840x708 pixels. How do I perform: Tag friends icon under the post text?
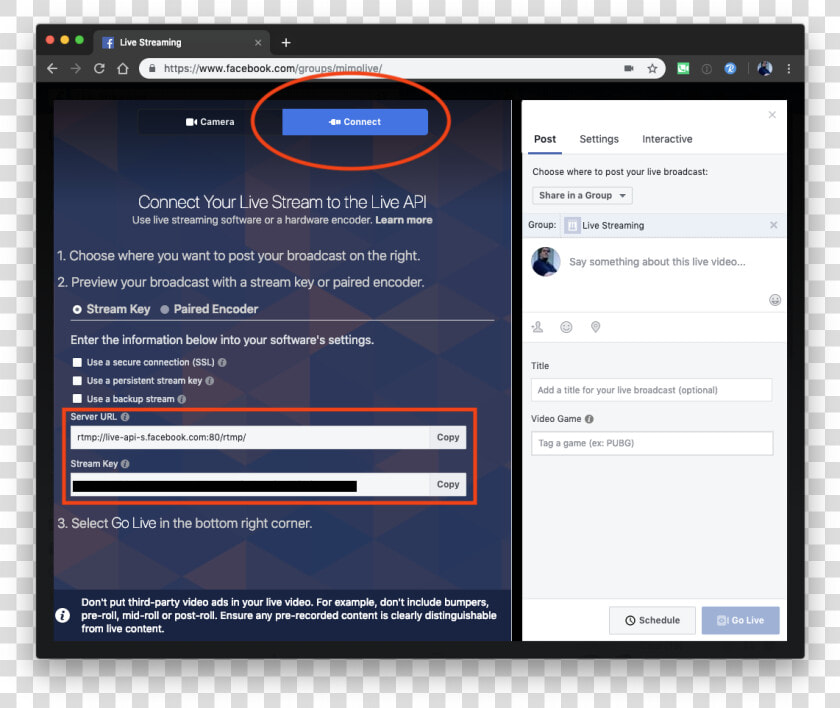[537, 327]
